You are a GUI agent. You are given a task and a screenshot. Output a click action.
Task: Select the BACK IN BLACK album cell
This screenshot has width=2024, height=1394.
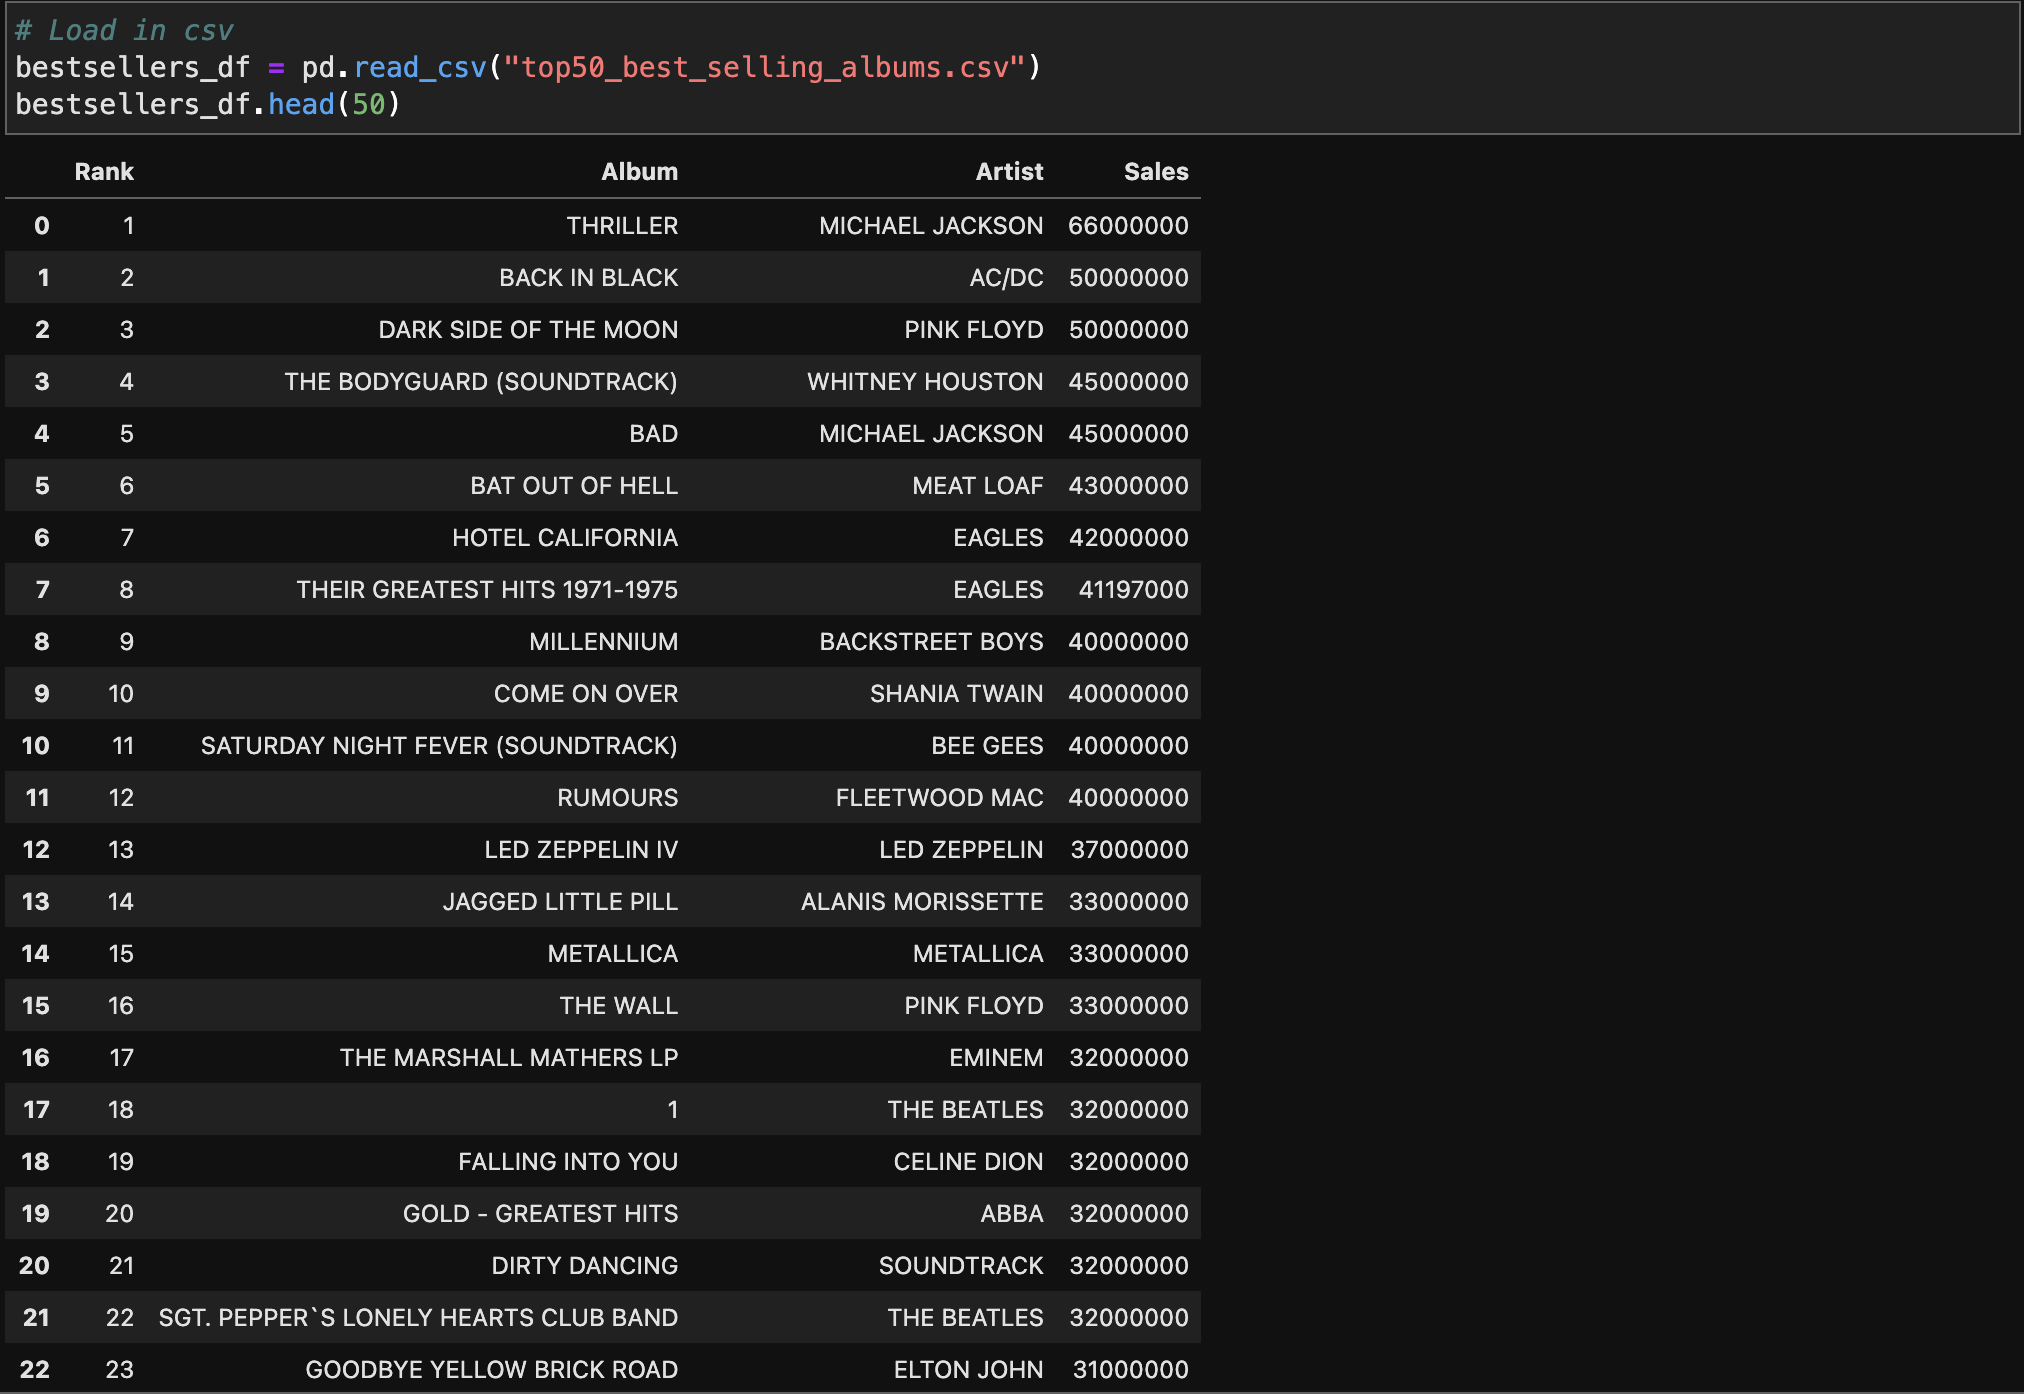[588, 277]
